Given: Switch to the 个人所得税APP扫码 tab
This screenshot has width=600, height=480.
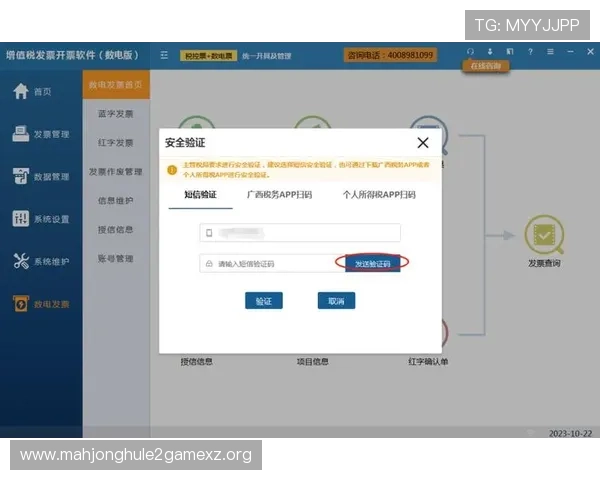Looking at the screenshot, I should tap(379, 195).
